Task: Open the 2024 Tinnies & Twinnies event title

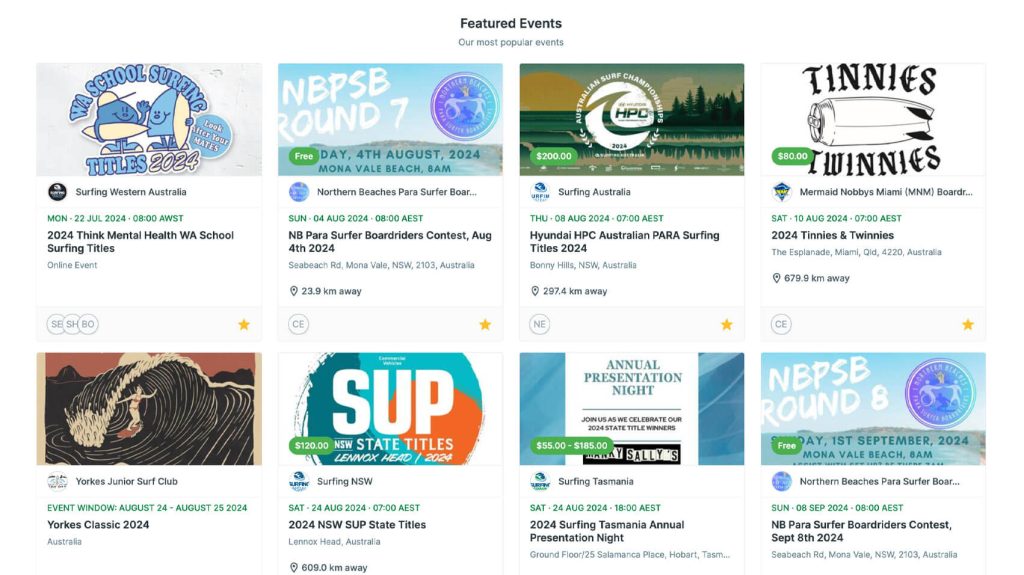Action: pos(833,235)
